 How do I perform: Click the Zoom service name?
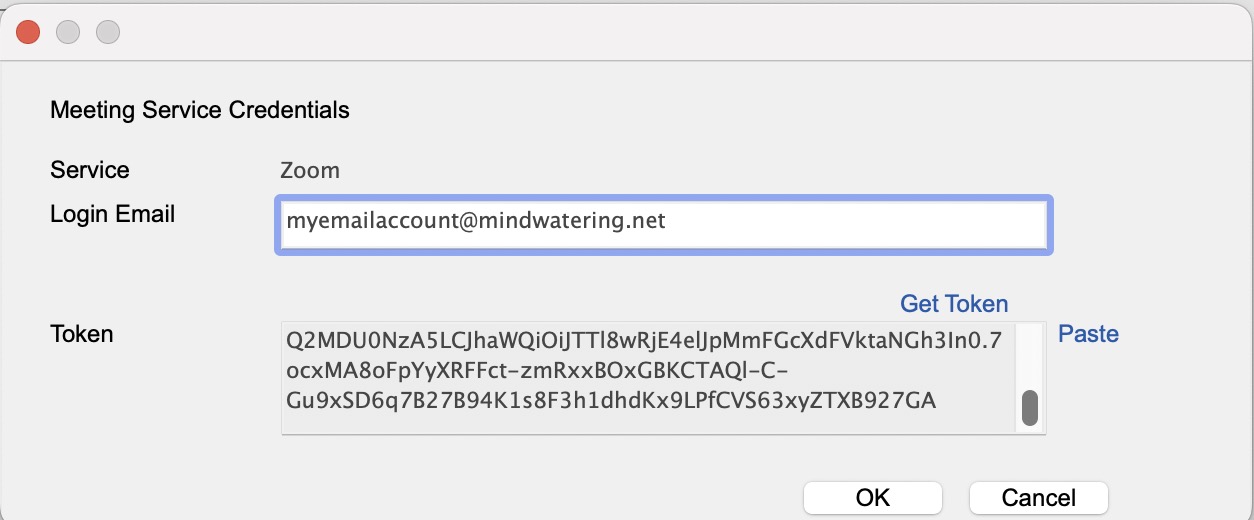click(310, 170)
